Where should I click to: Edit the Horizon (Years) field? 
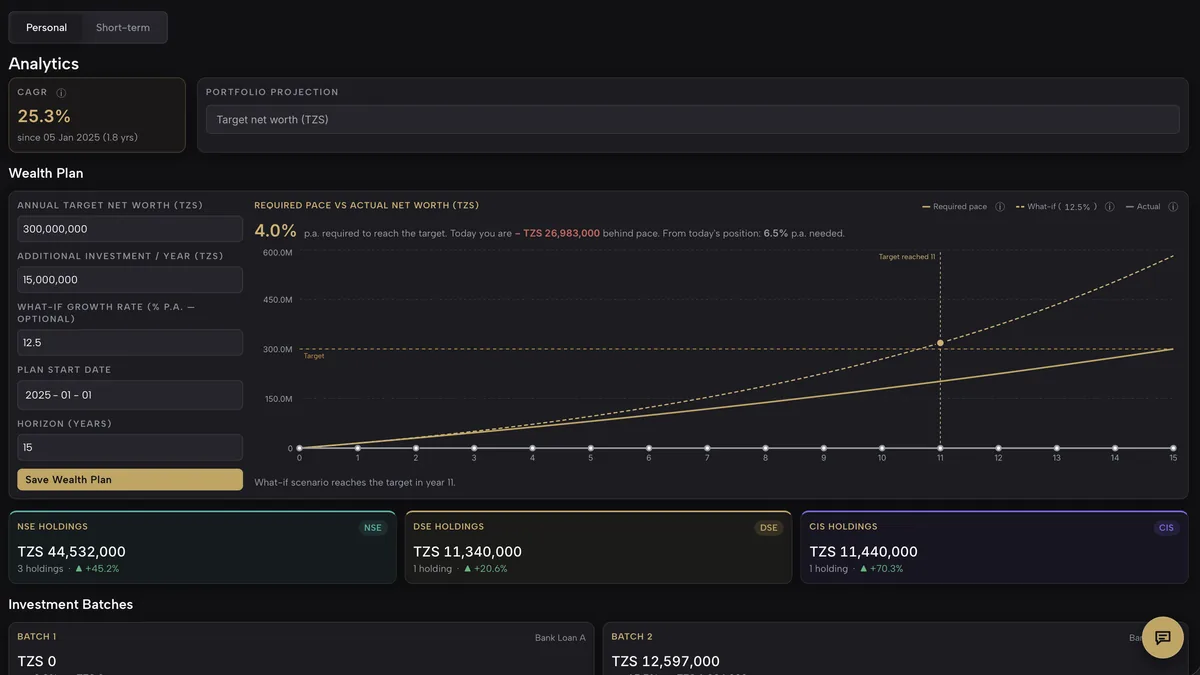pyautogui.click(x=130, y=448)
